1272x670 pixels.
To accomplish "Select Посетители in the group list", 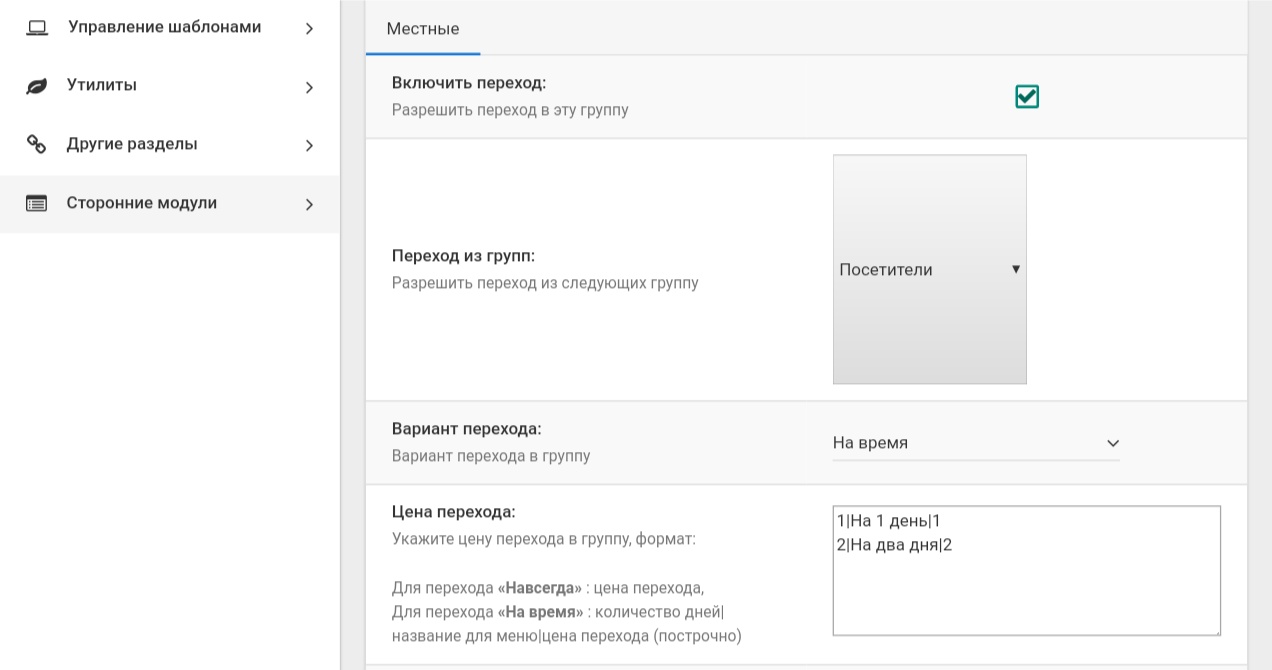I will 886,270.
